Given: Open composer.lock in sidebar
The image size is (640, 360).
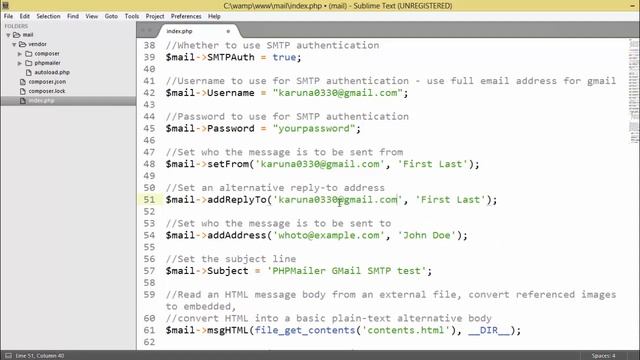Looking at the screenshot, I should click(x=47, y=91).
